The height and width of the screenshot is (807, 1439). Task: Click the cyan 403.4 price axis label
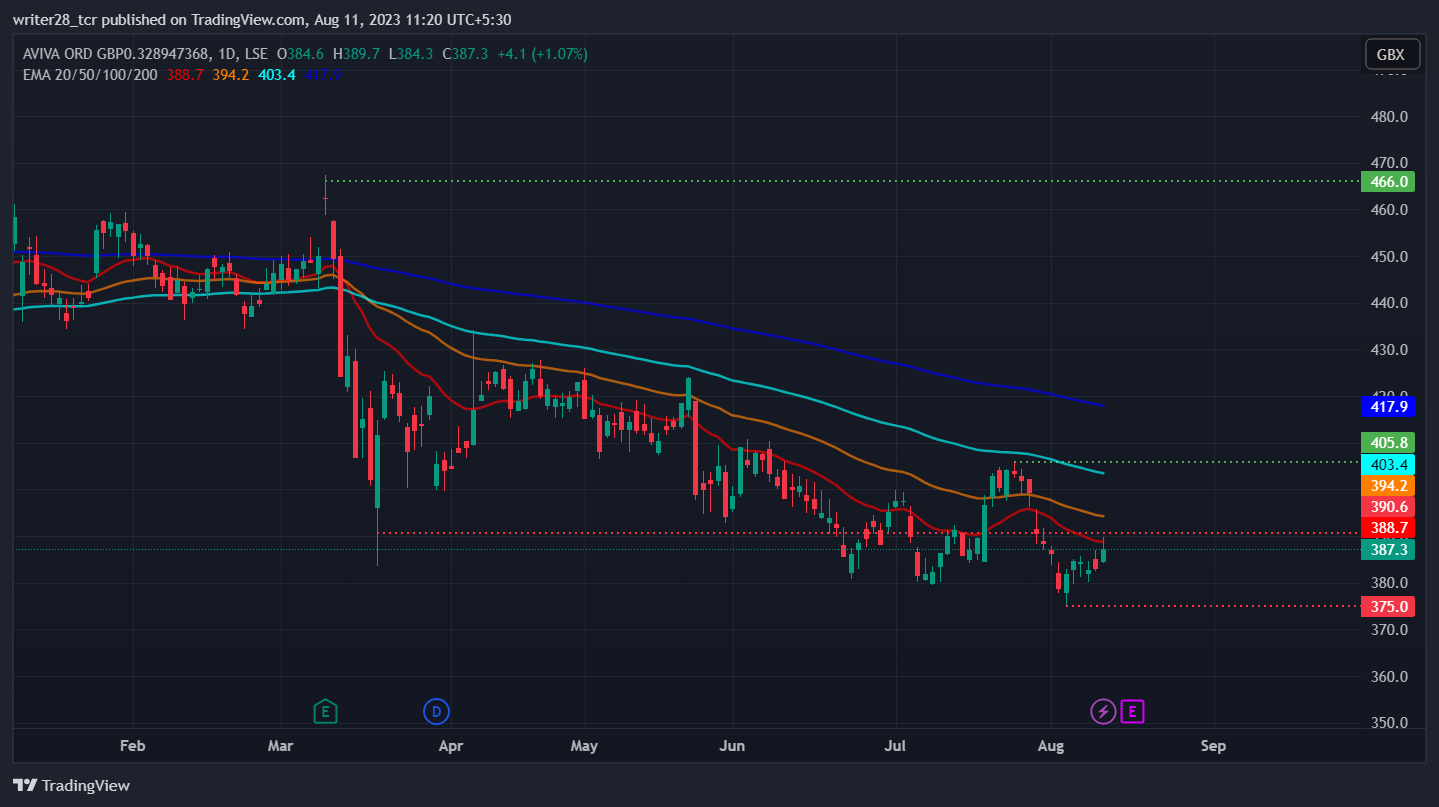(x=1388, y=464)
